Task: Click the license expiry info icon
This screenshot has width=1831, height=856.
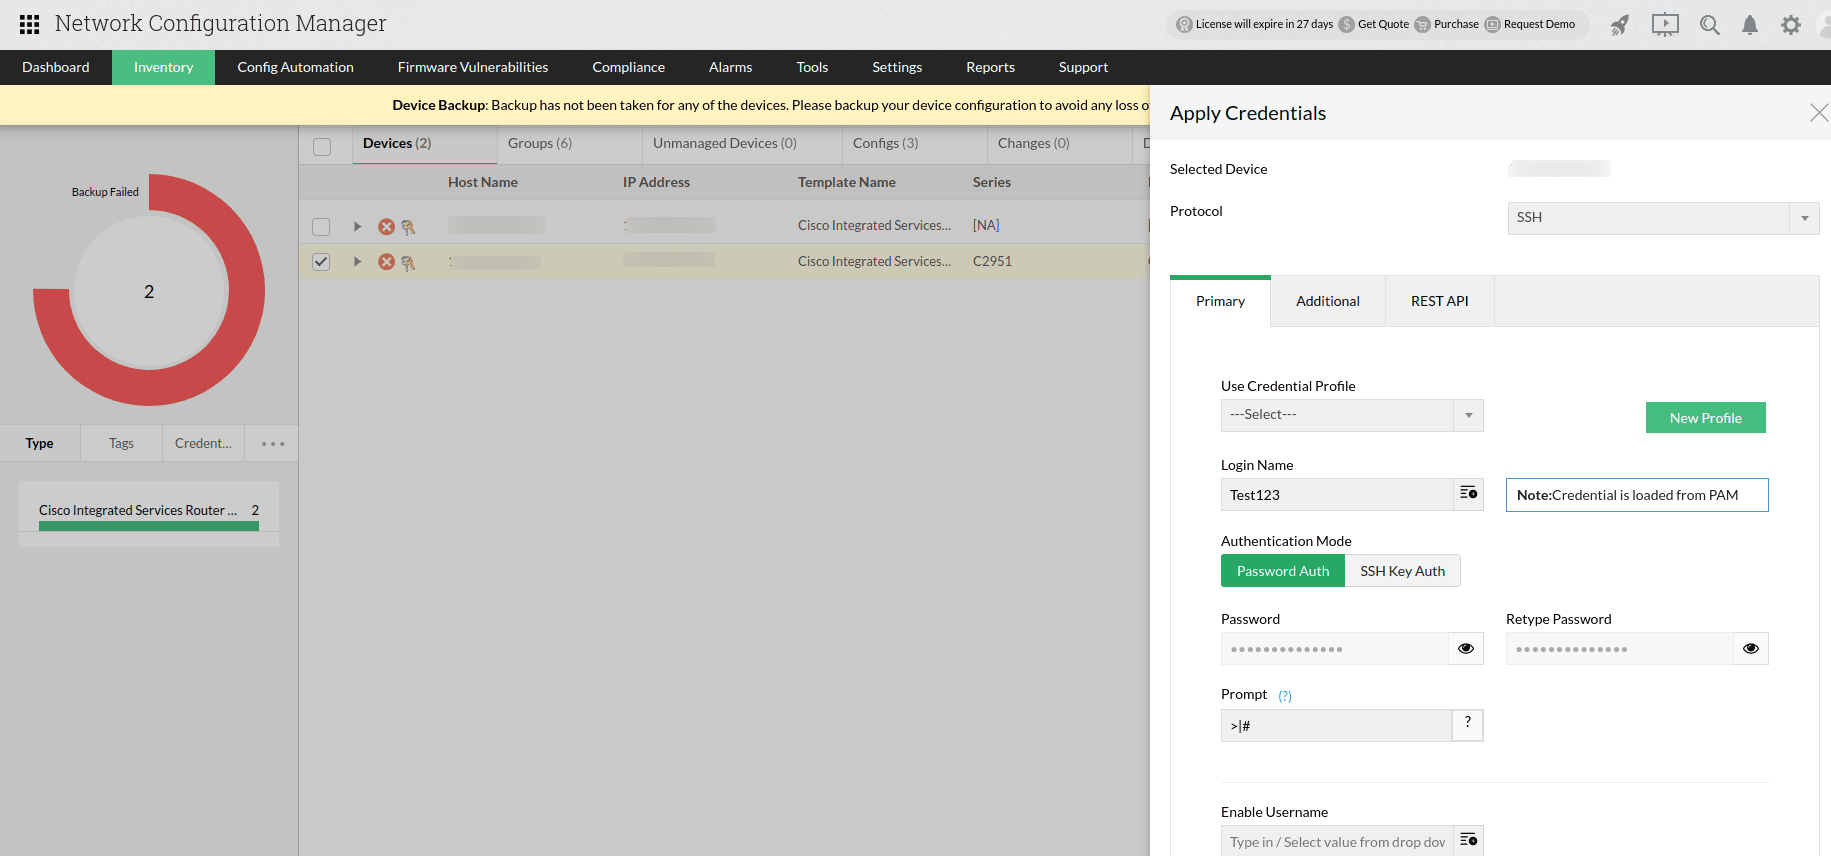Action: coord(1184,25)
